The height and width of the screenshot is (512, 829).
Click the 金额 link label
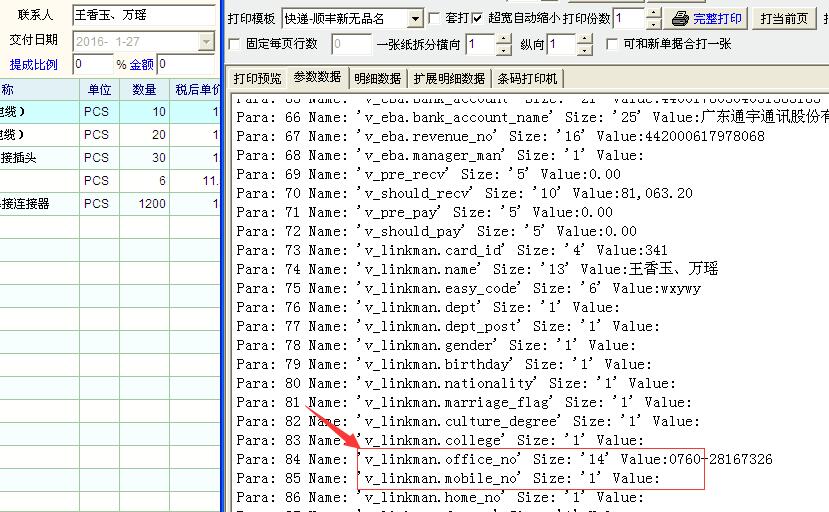tap(142, 65)
